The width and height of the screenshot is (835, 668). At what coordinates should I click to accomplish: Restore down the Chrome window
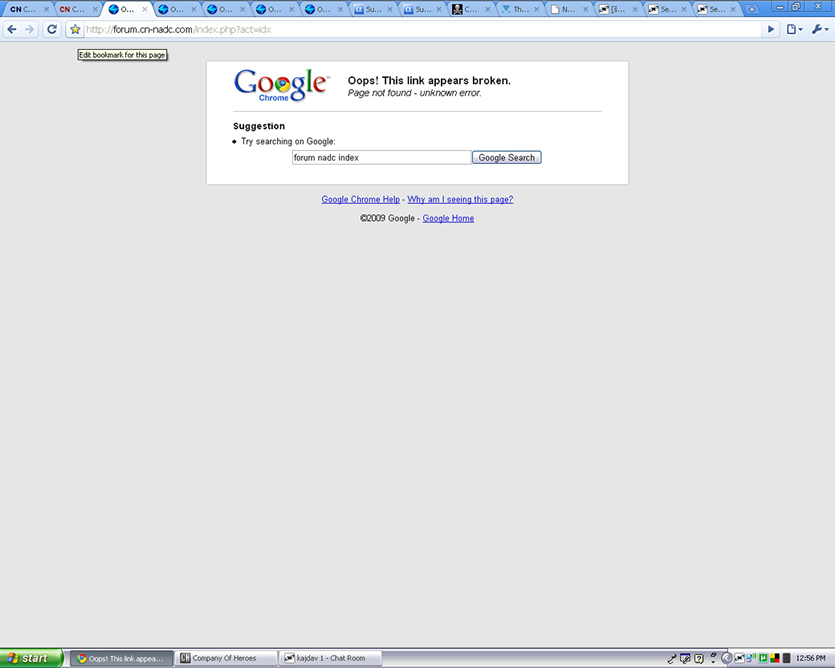(796, 7)
